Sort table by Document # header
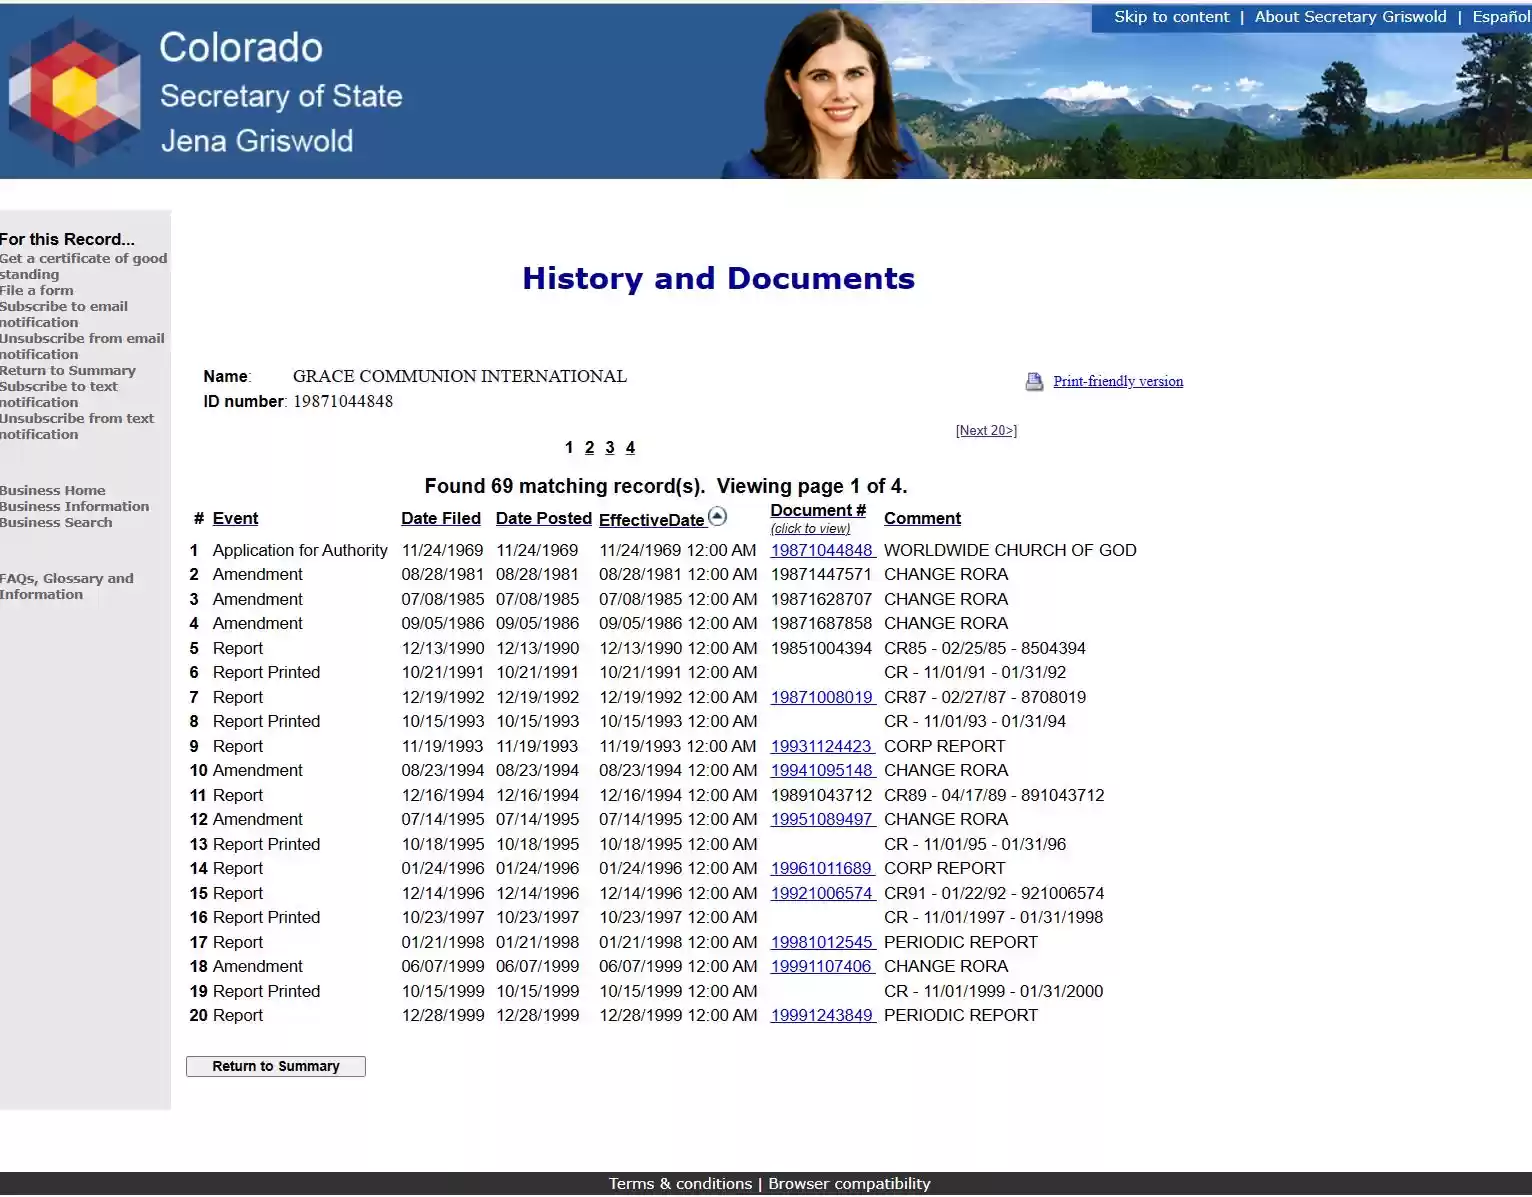 point(818,510)
